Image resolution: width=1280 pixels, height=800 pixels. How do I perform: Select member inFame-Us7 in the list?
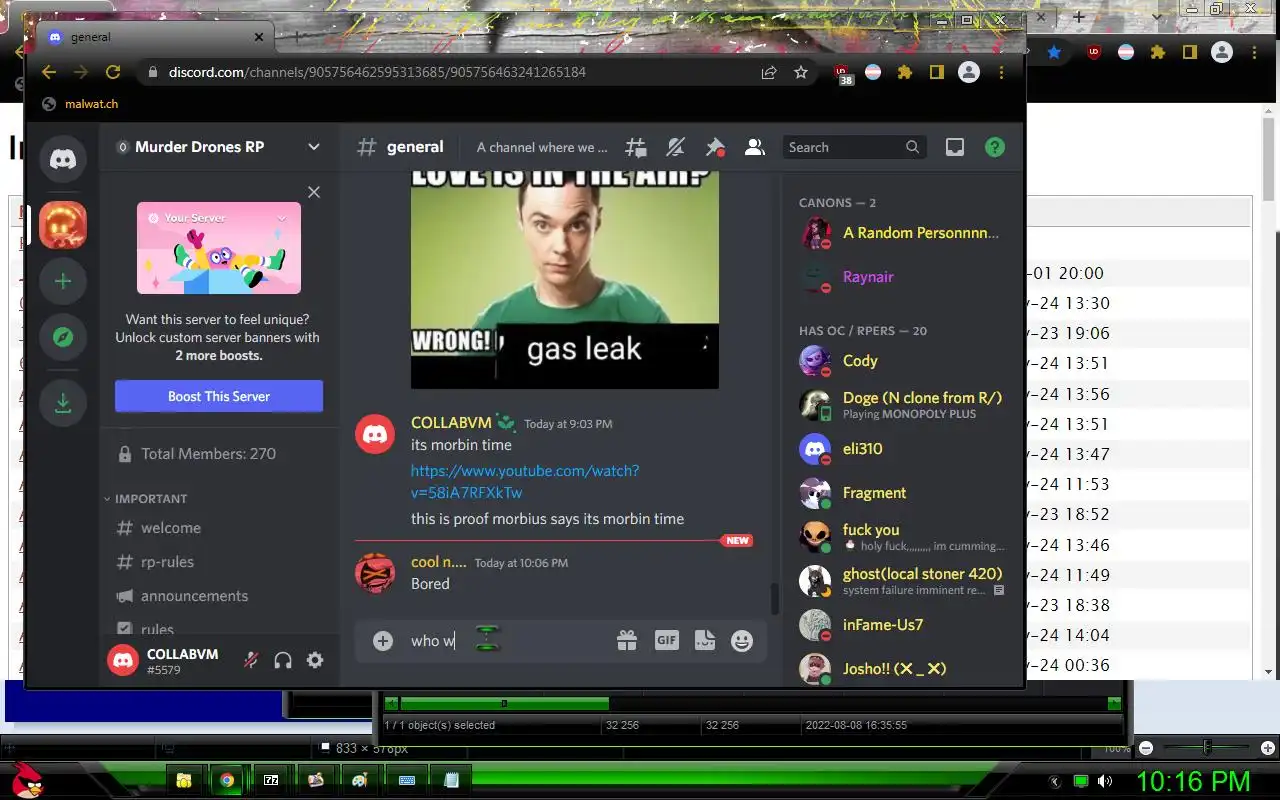tap(901, 625)
